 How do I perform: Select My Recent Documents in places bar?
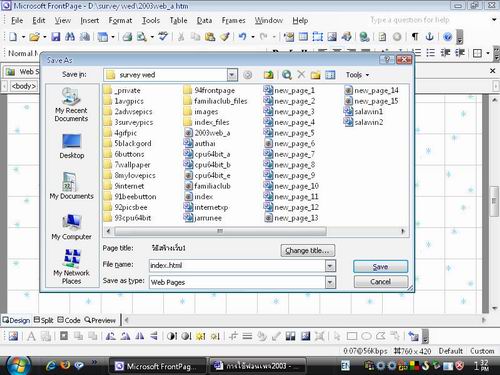(71, 105)
